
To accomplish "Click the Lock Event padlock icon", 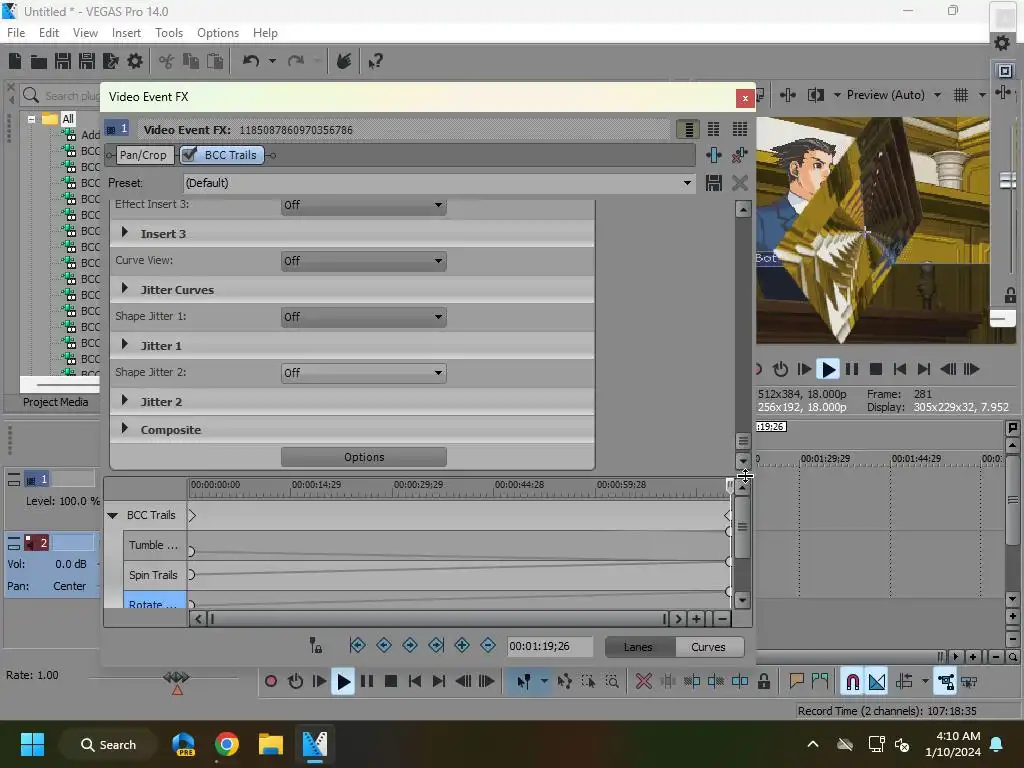I will pos(763,682).
